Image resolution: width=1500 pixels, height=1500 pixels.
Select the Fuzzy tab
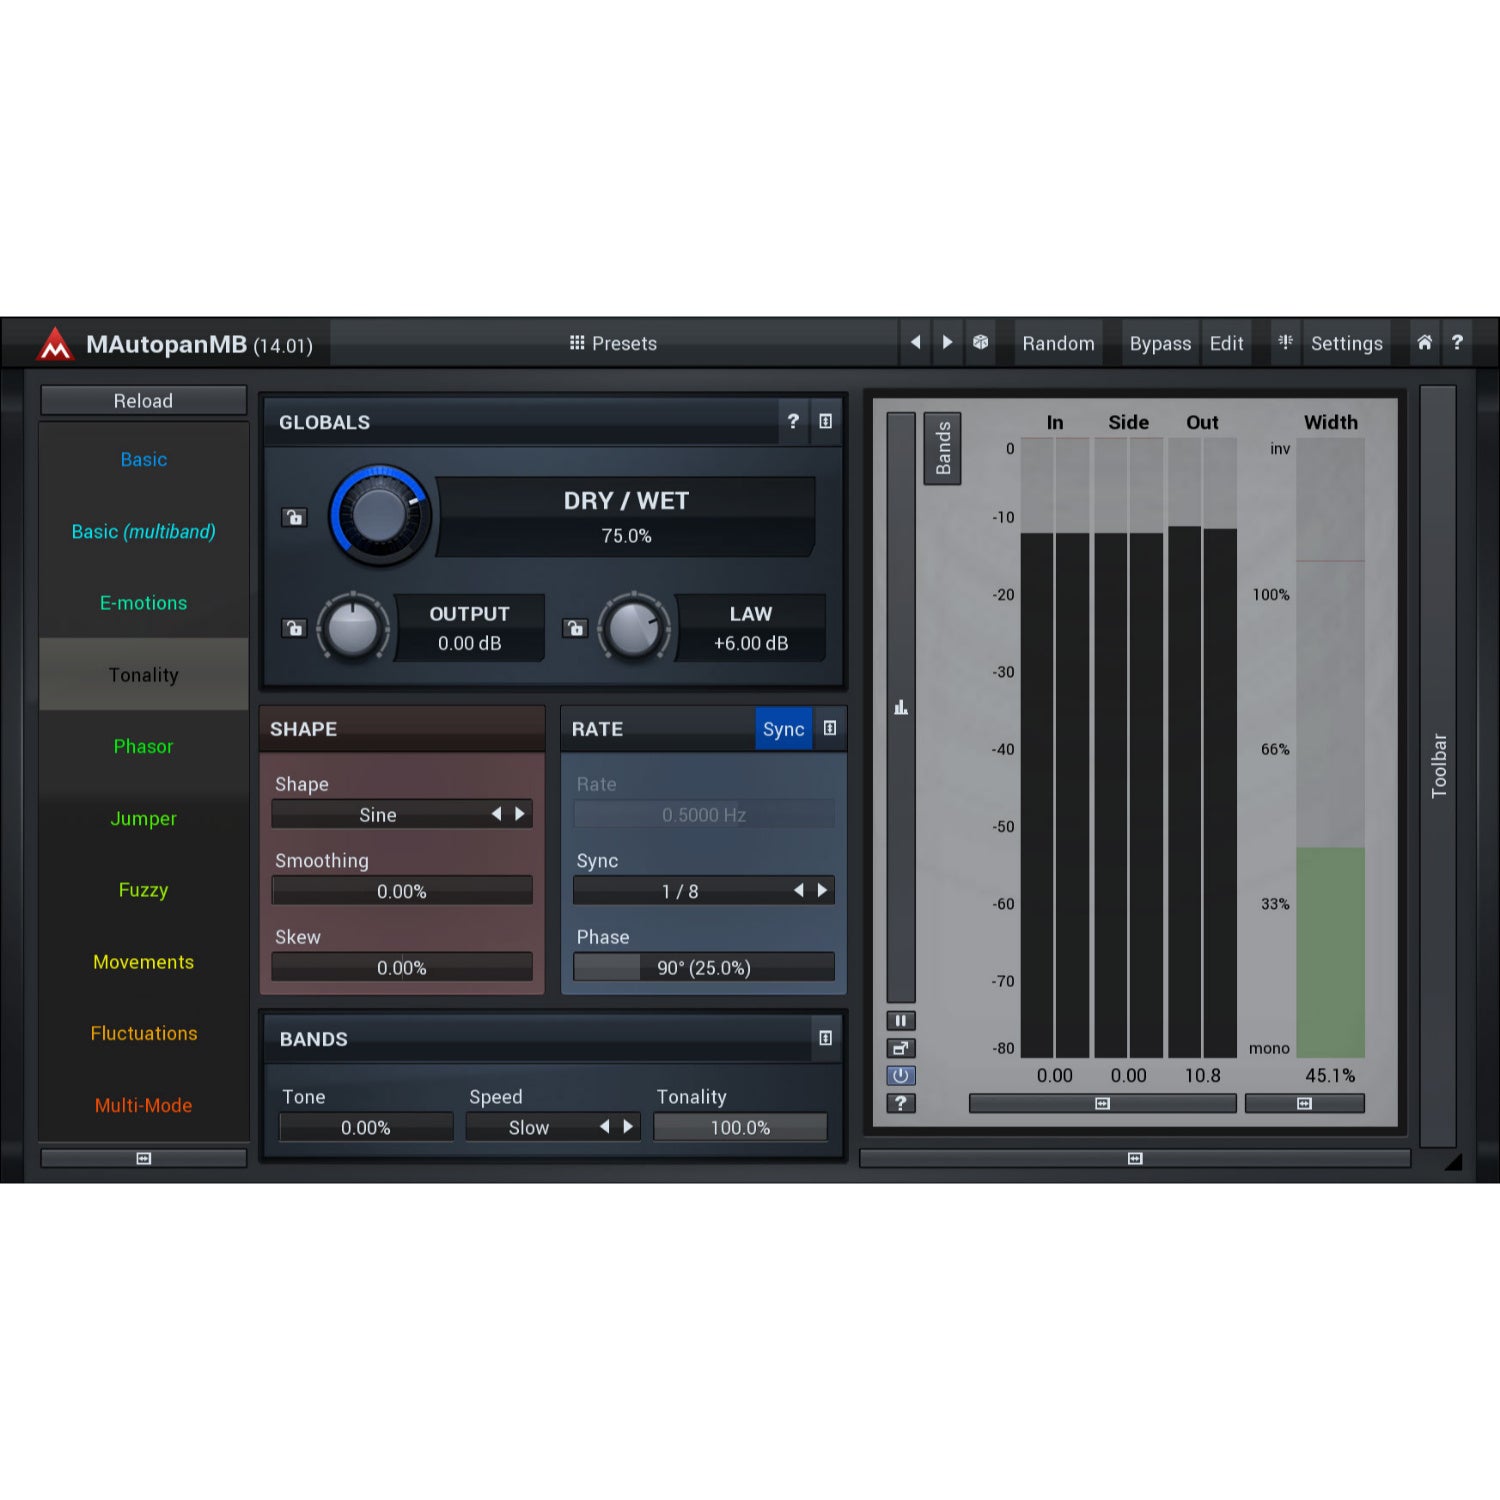pos(144,890)
